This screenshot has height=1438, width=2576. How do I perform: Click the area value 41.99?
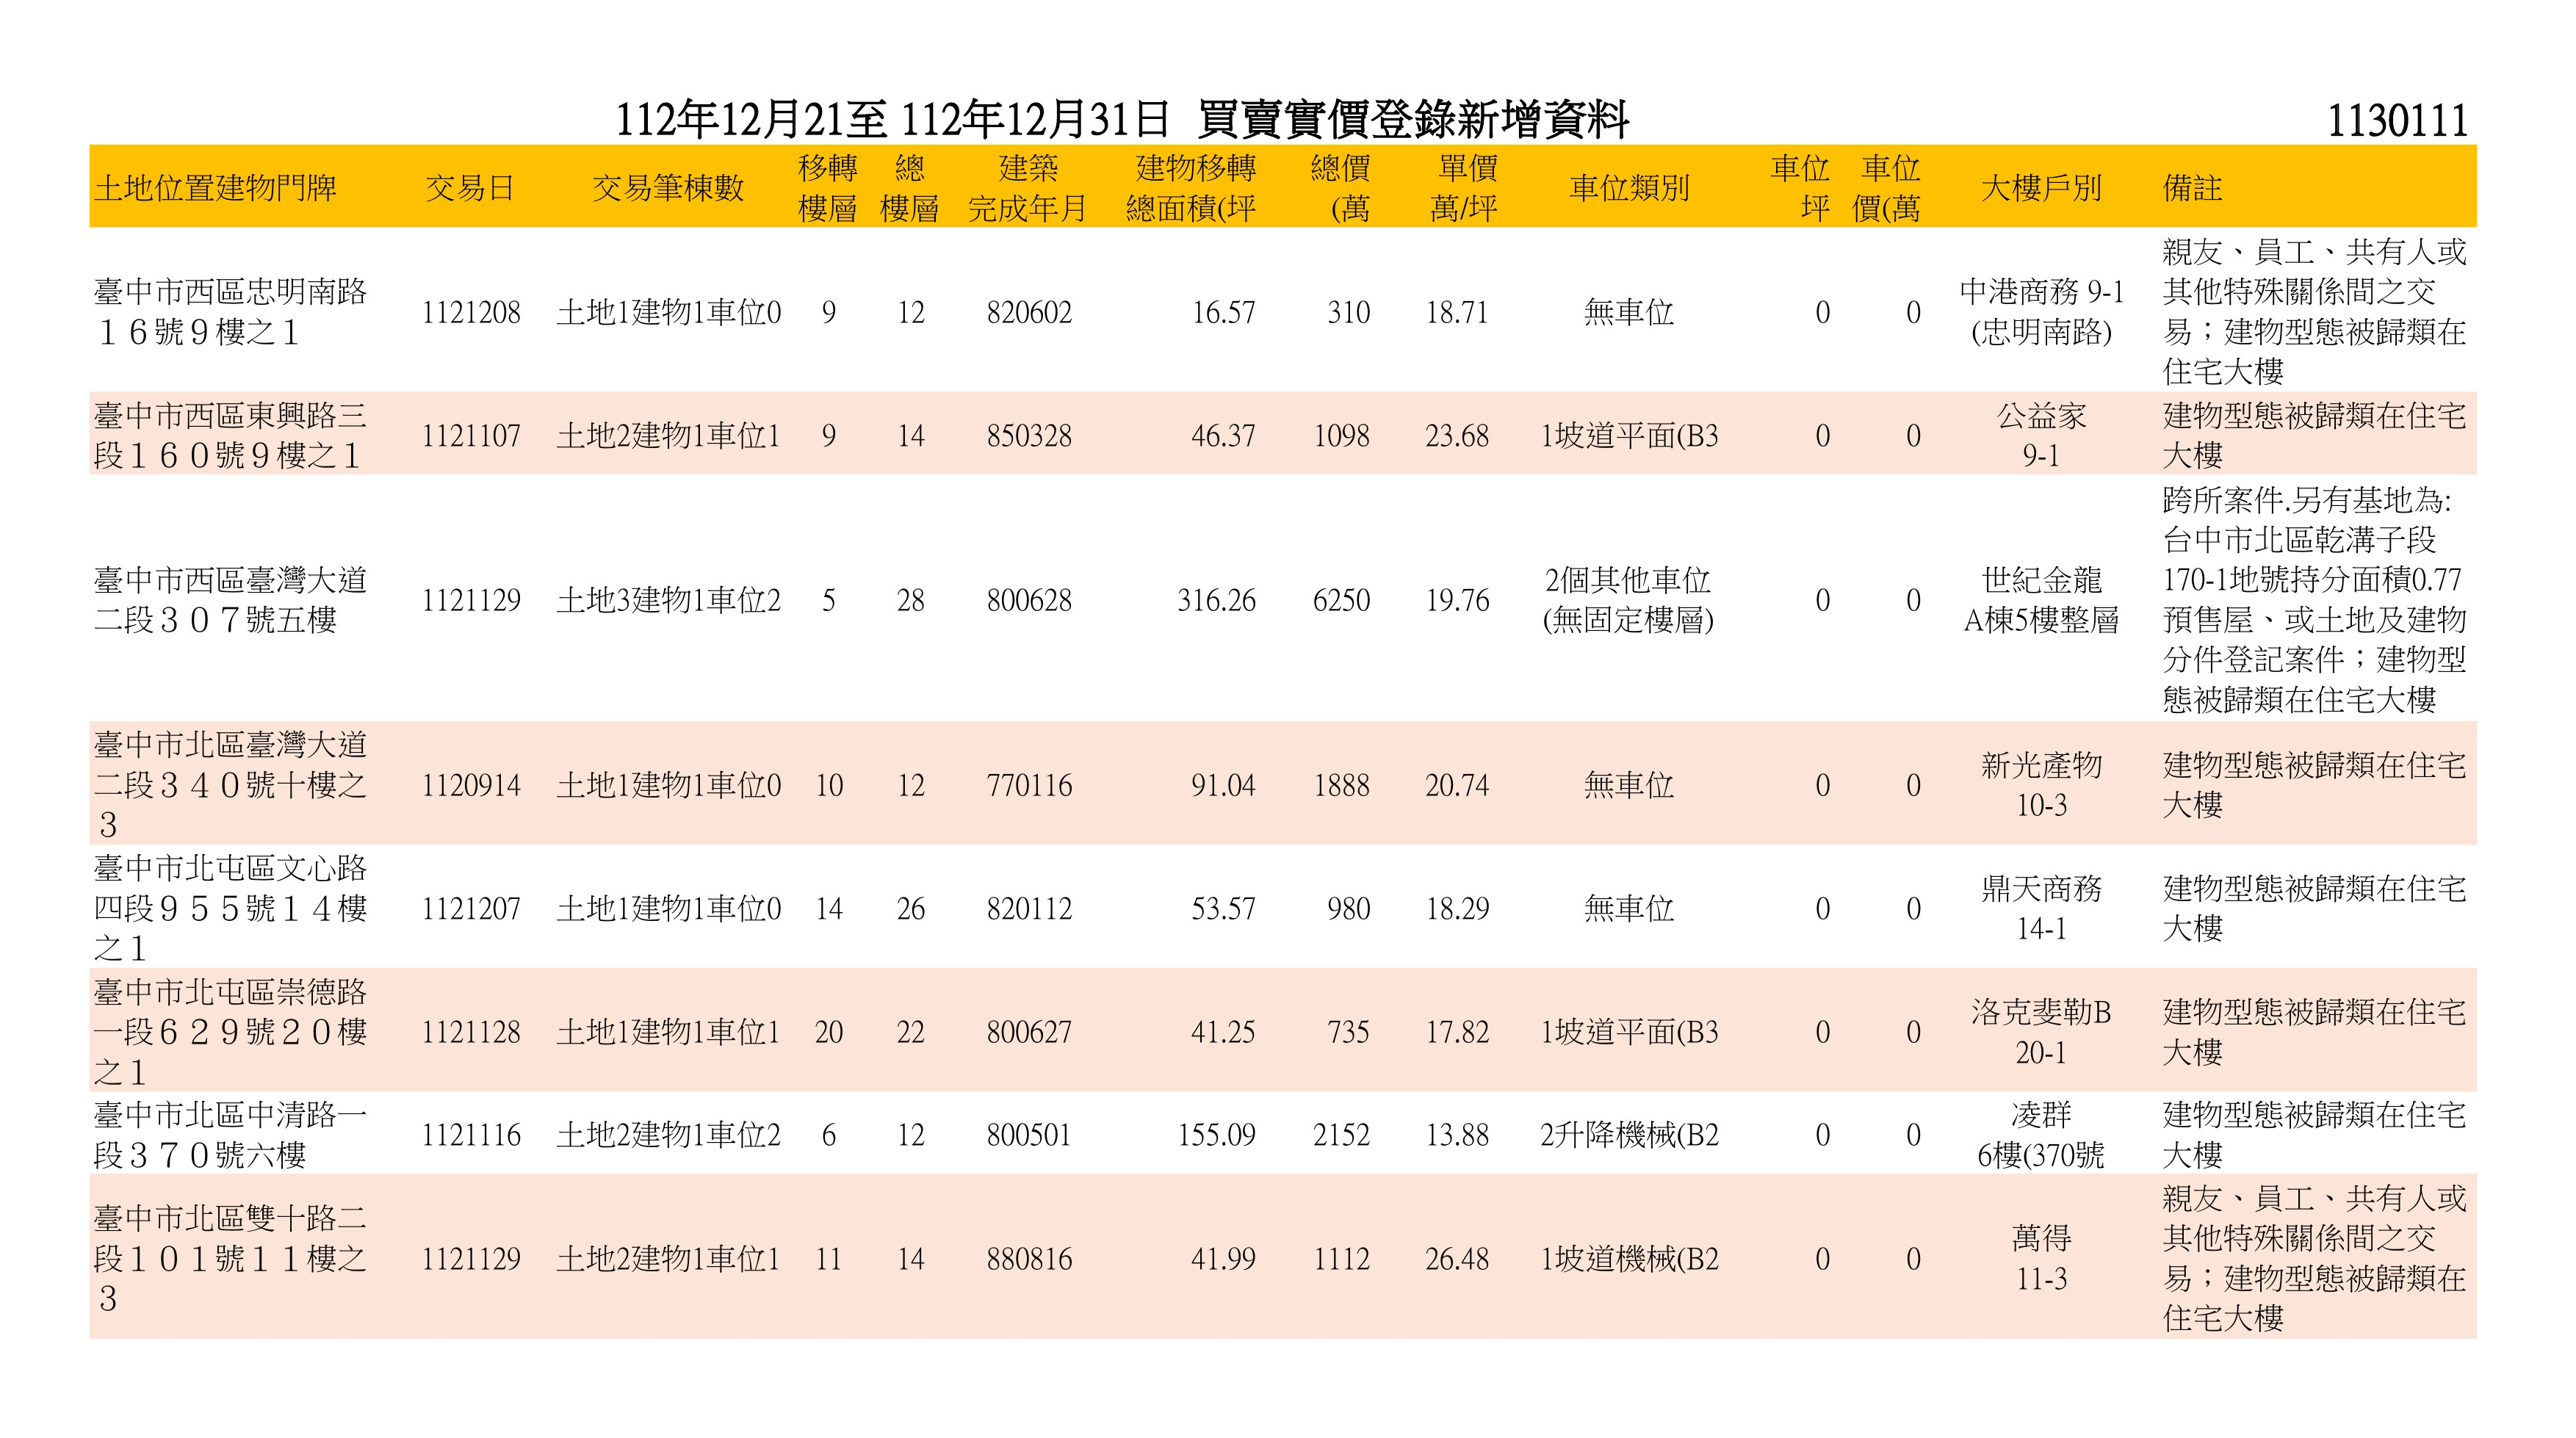pyautogui.click(x=1223, y=1259)
